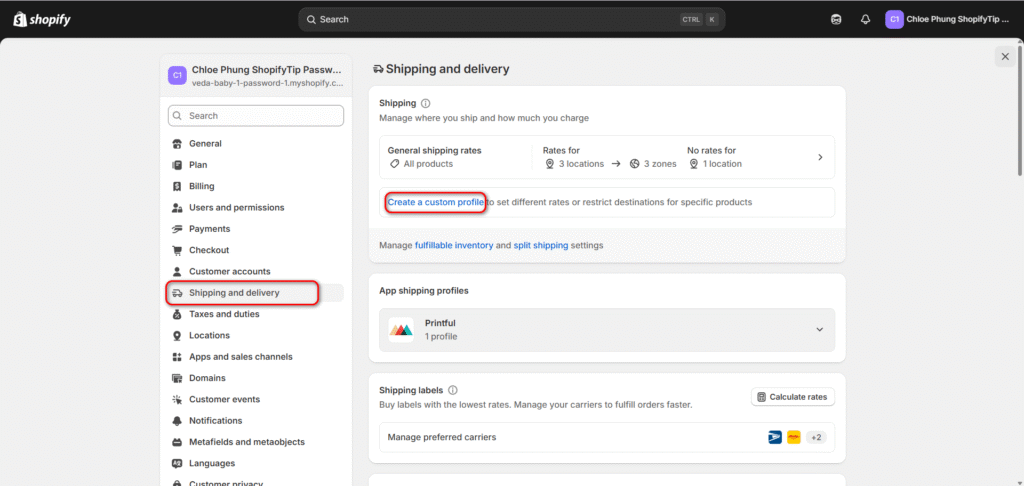Open General shipping rates via arrow chevron
Viewport: 1024px width, 486px height.
[820, 157]
